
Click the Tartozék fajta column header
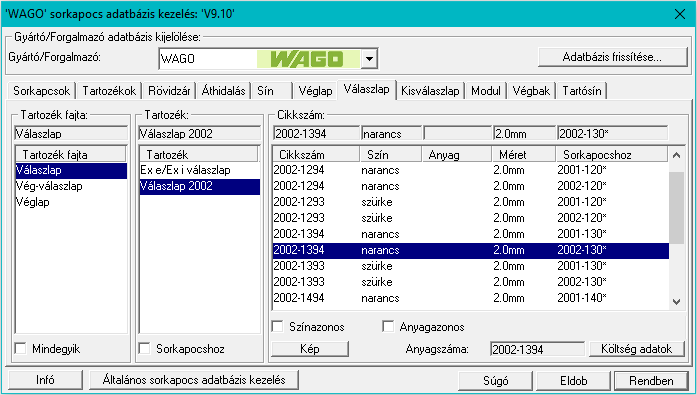71,155
